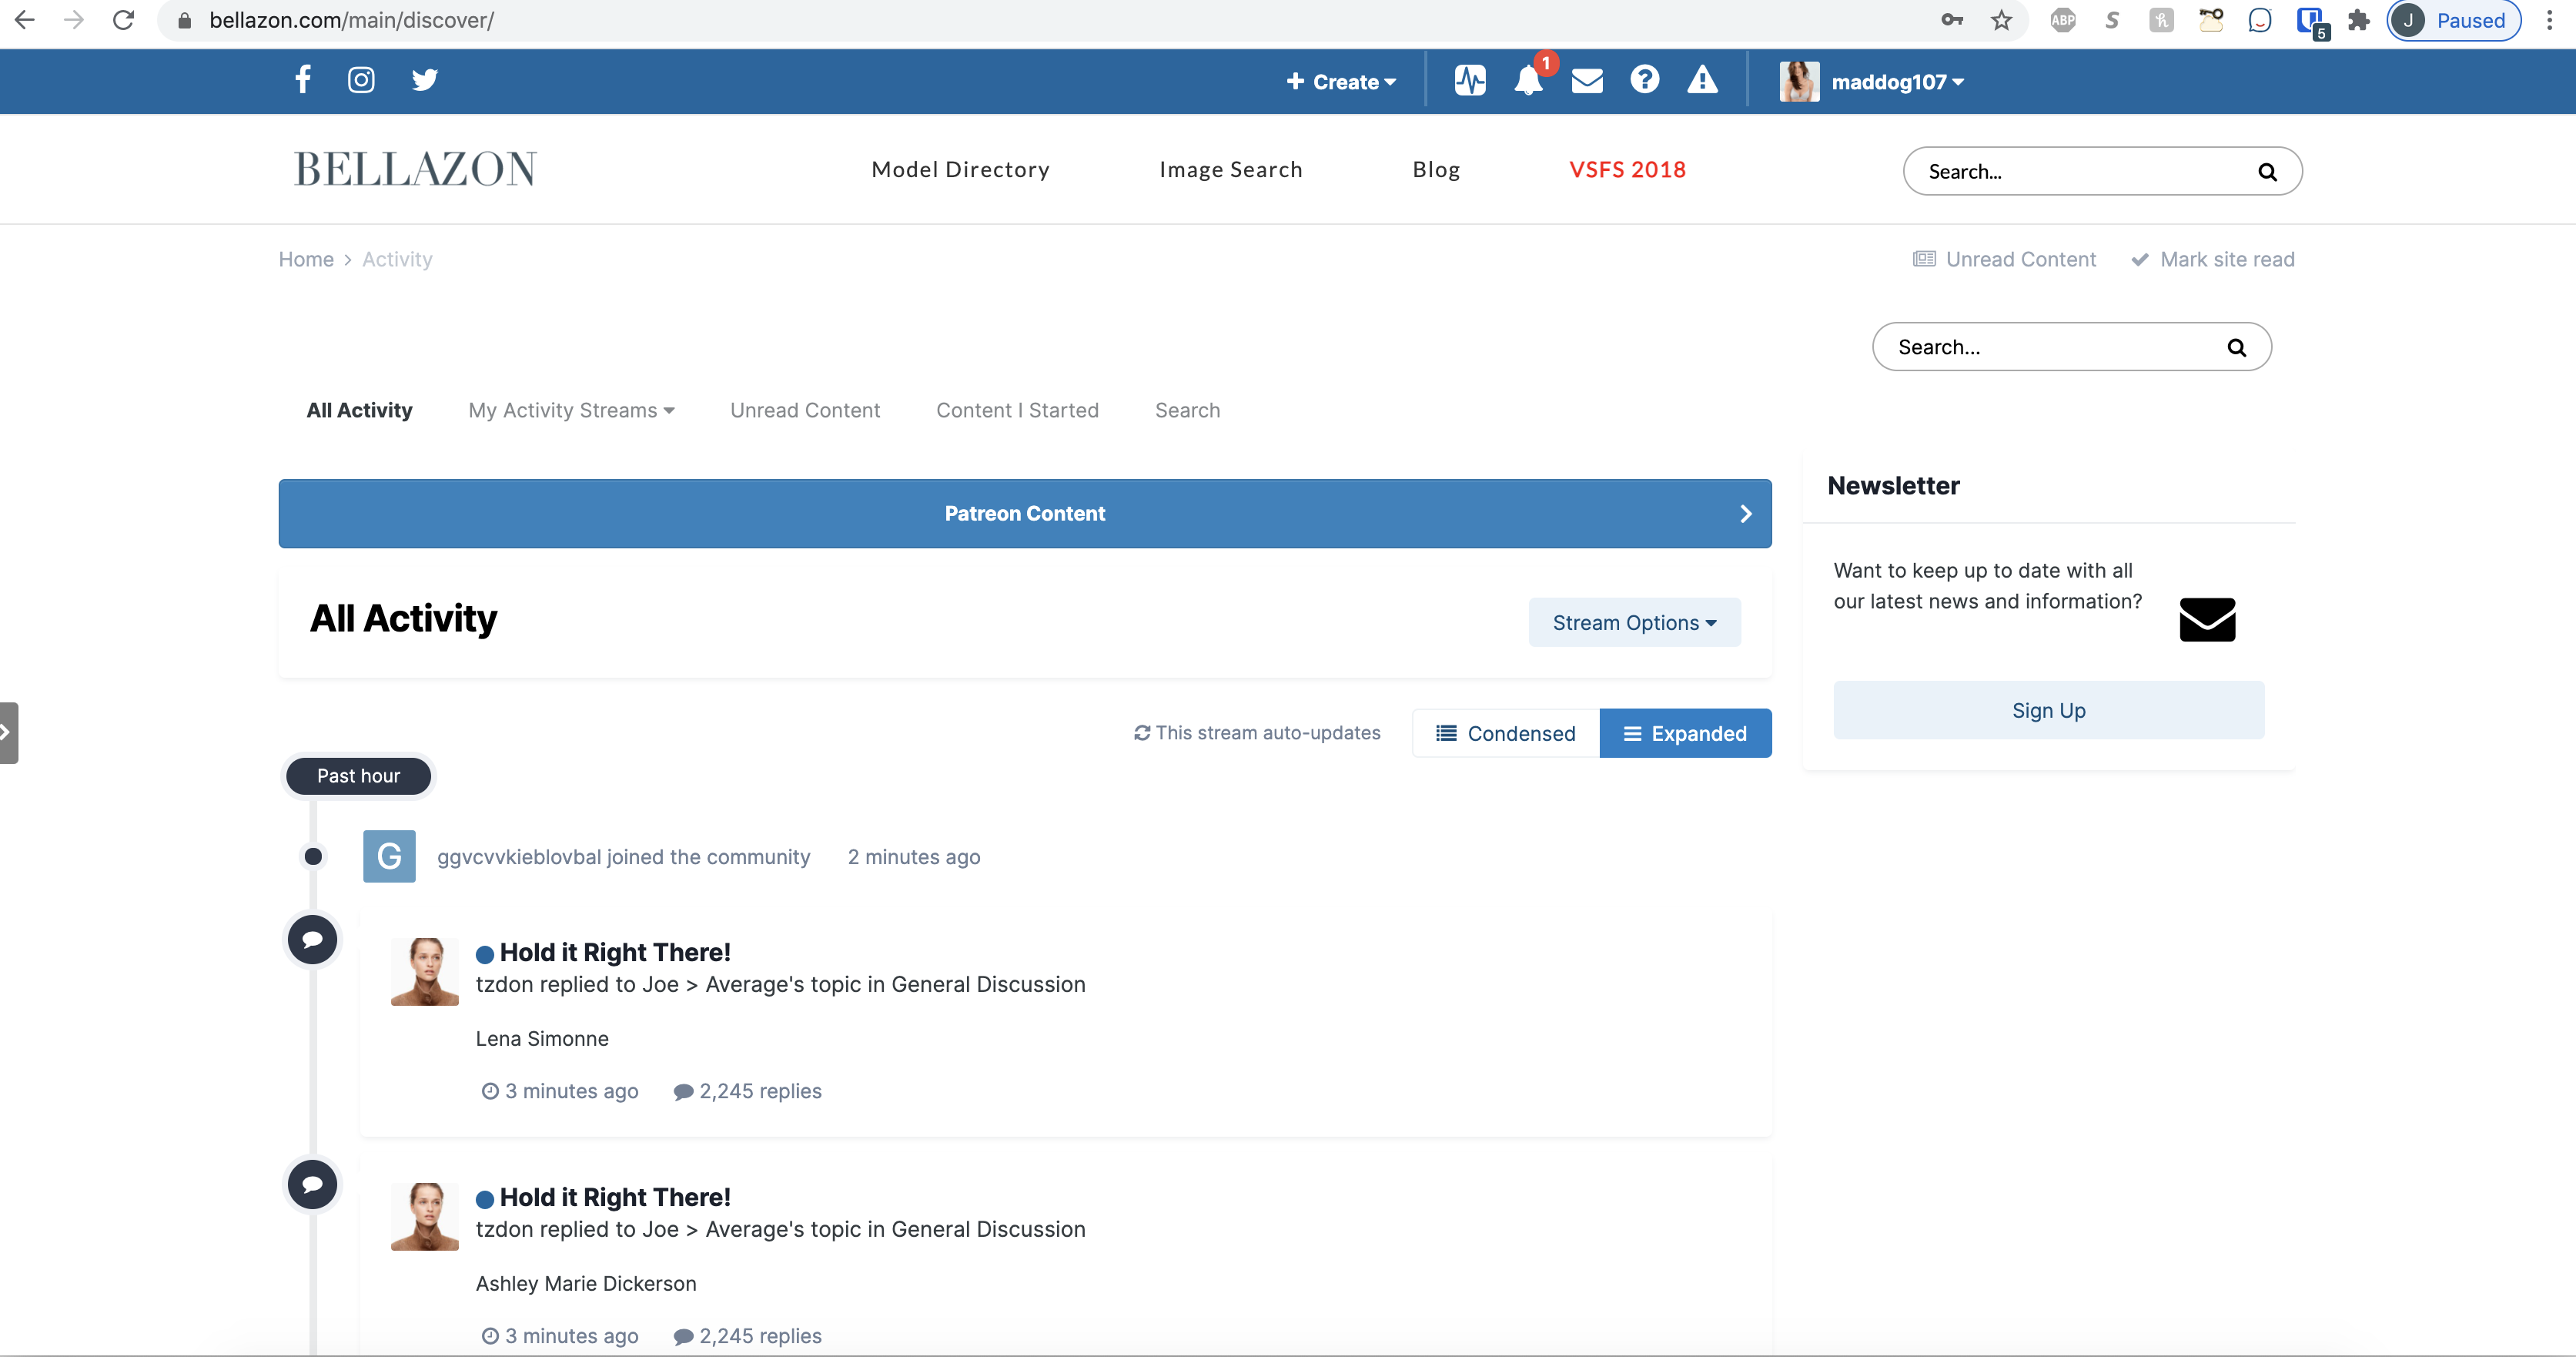Image resolution: width=2576 pixels, height=1357 pixels.
Task: Expand My Activity Streams menu
Action: [571, 410]
